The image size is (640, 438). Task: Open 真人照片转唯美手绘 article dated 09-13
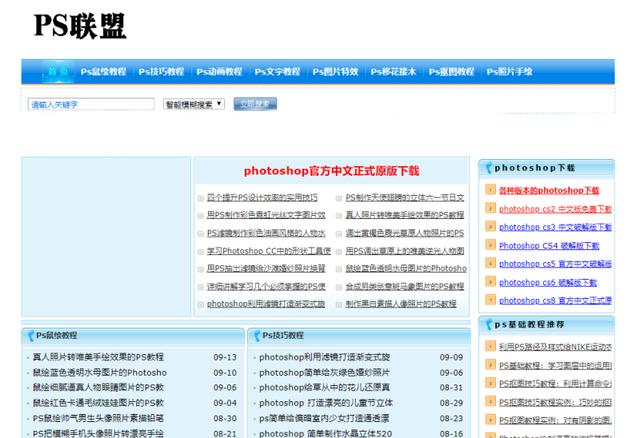pos(98,357)
